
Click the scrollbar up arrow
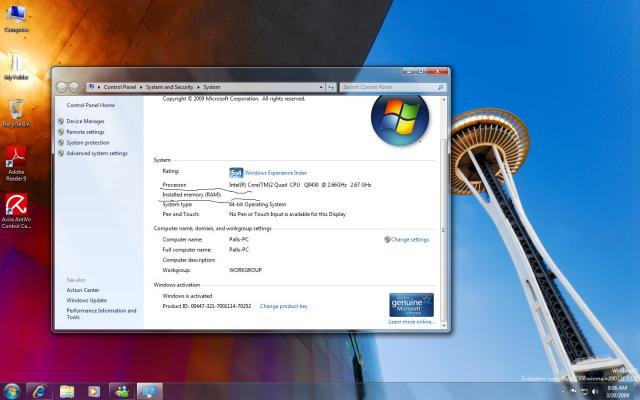444,99
